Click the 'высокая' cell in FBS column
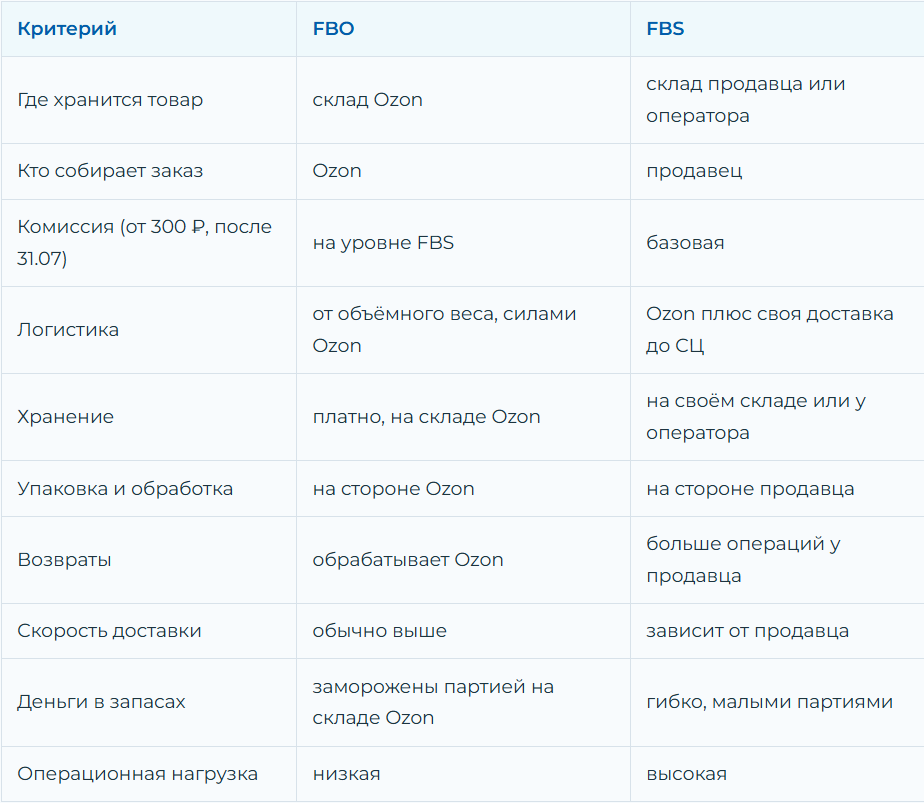 pyautogui.click(x=687, y=774)
